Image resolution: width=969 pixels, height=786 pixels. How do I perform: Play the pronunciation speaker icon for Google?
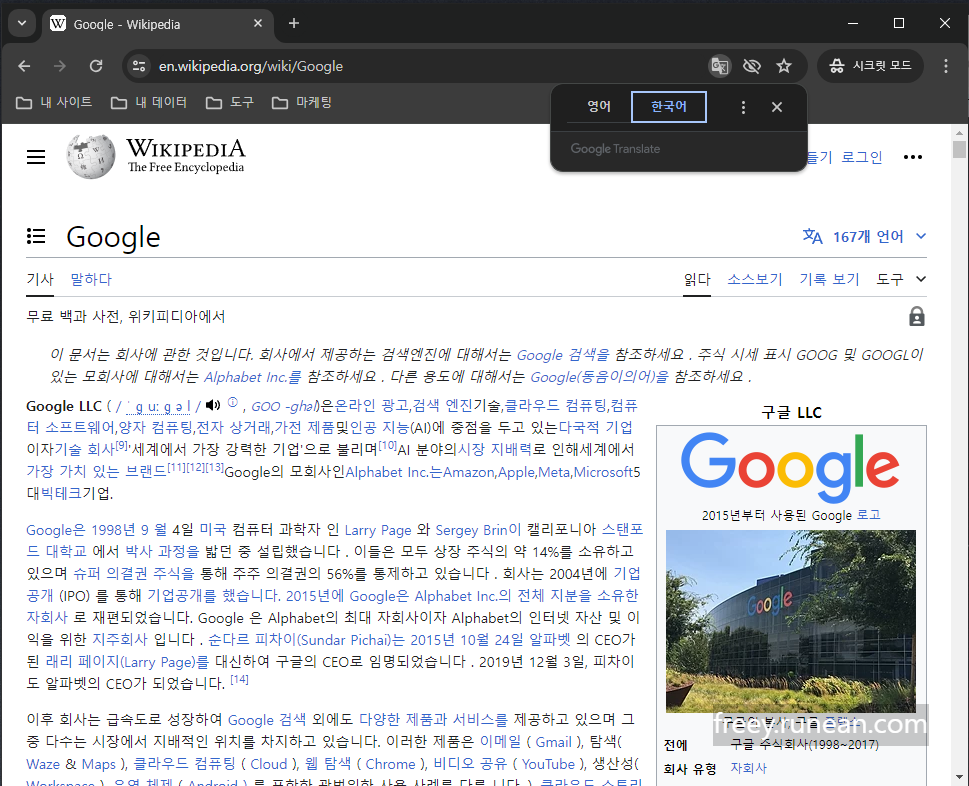[x=210, y=405]
